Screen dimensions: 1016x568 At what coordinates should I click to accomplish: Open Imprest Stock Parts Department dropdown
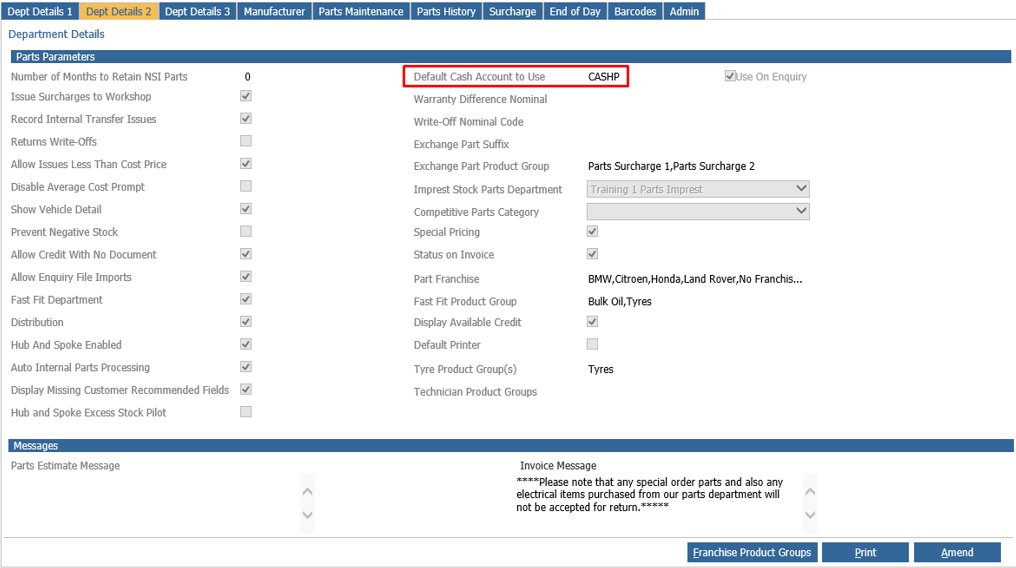coord(698,189)
